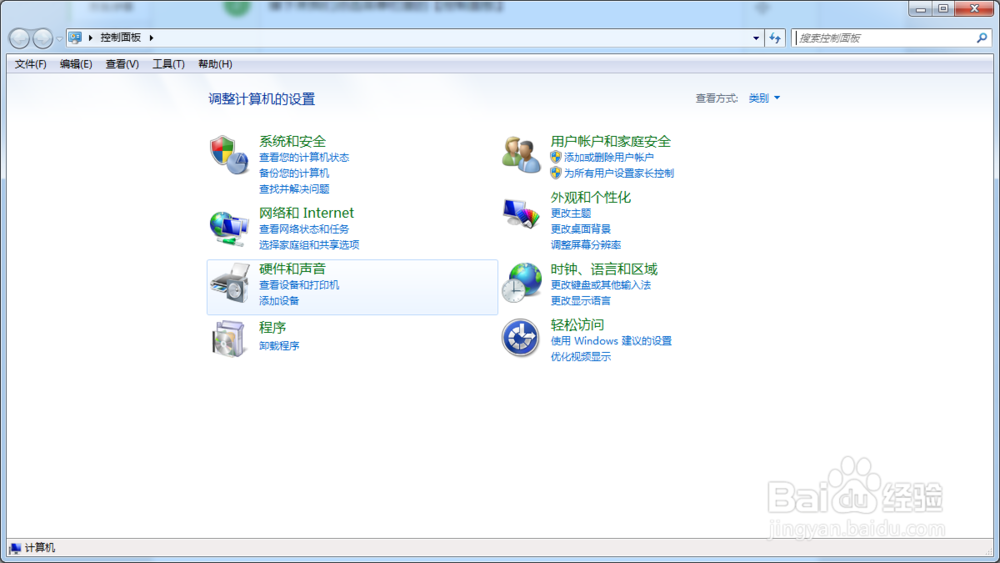
Task: Click 备份您的计算机 link
Action: [294, 173]
